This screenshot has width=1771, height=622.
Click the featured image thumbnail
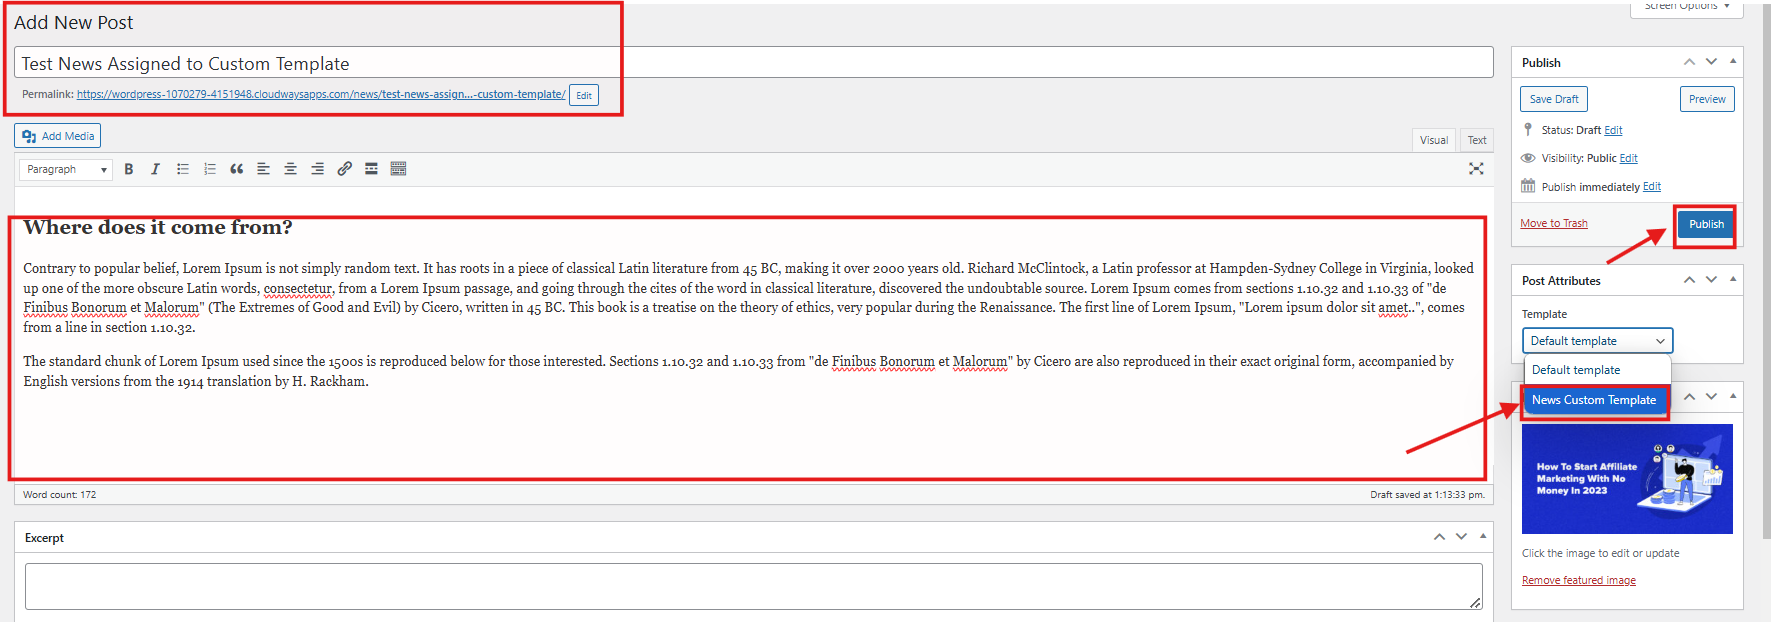(x=1627, y=479)
